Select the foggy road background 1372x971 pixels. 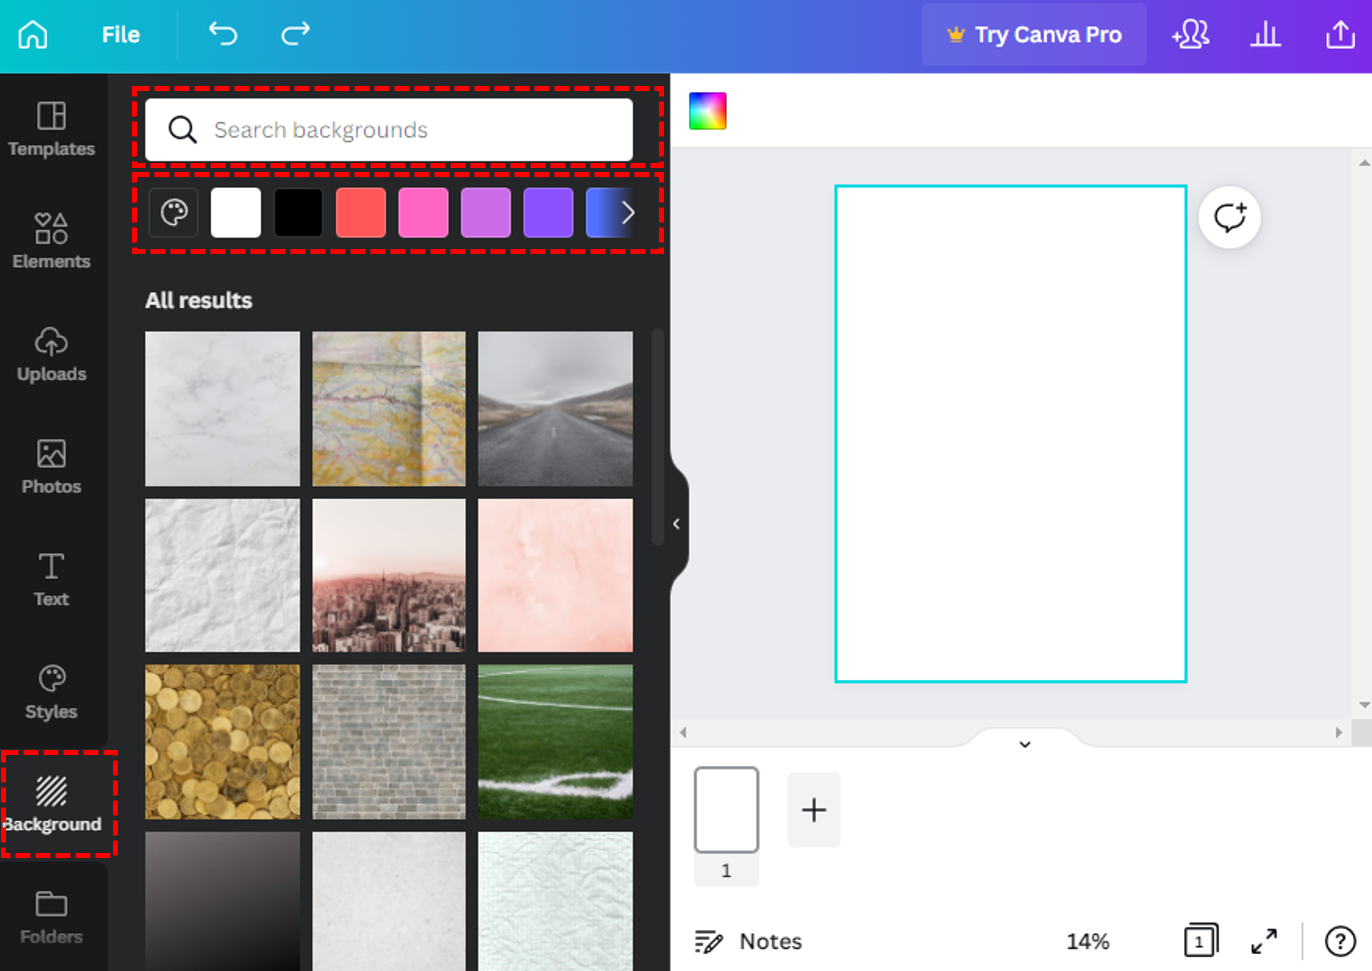point(555,409)
